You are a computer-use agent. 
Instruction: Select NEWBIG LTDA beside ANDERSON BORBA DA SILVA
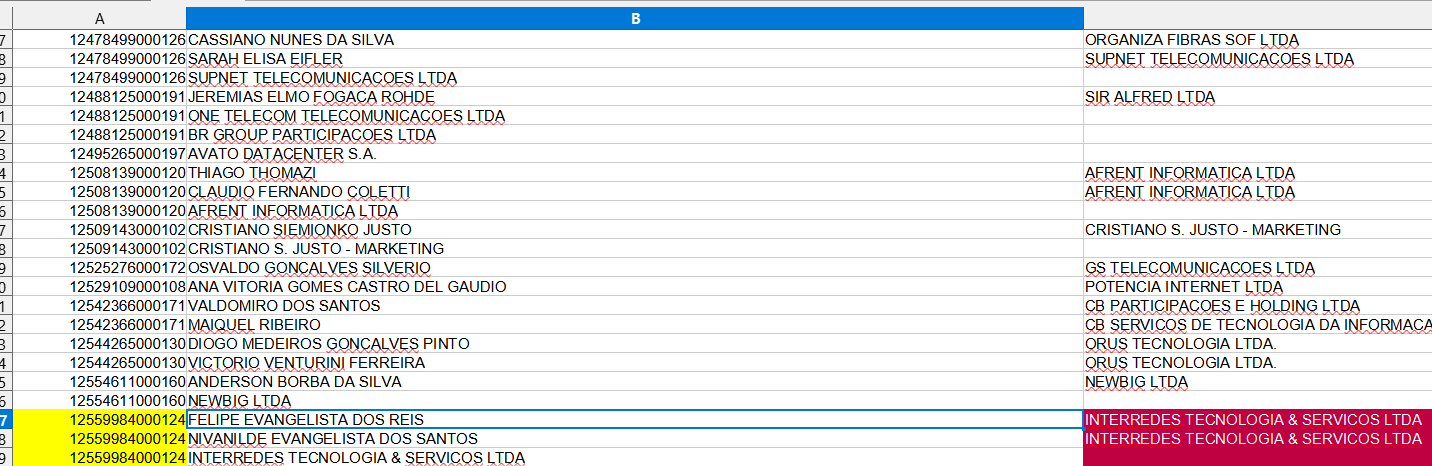(x=1258, y=382)
